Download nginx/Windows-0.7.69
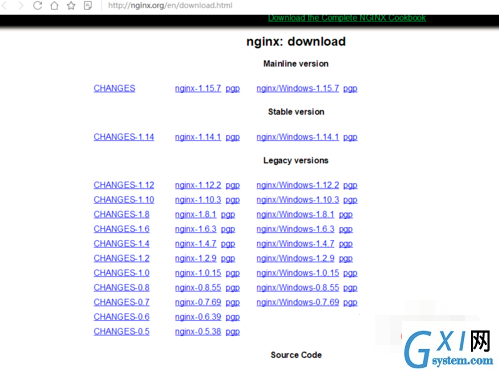500x369 pixels. pyautogui.click(x=298, y=302)
